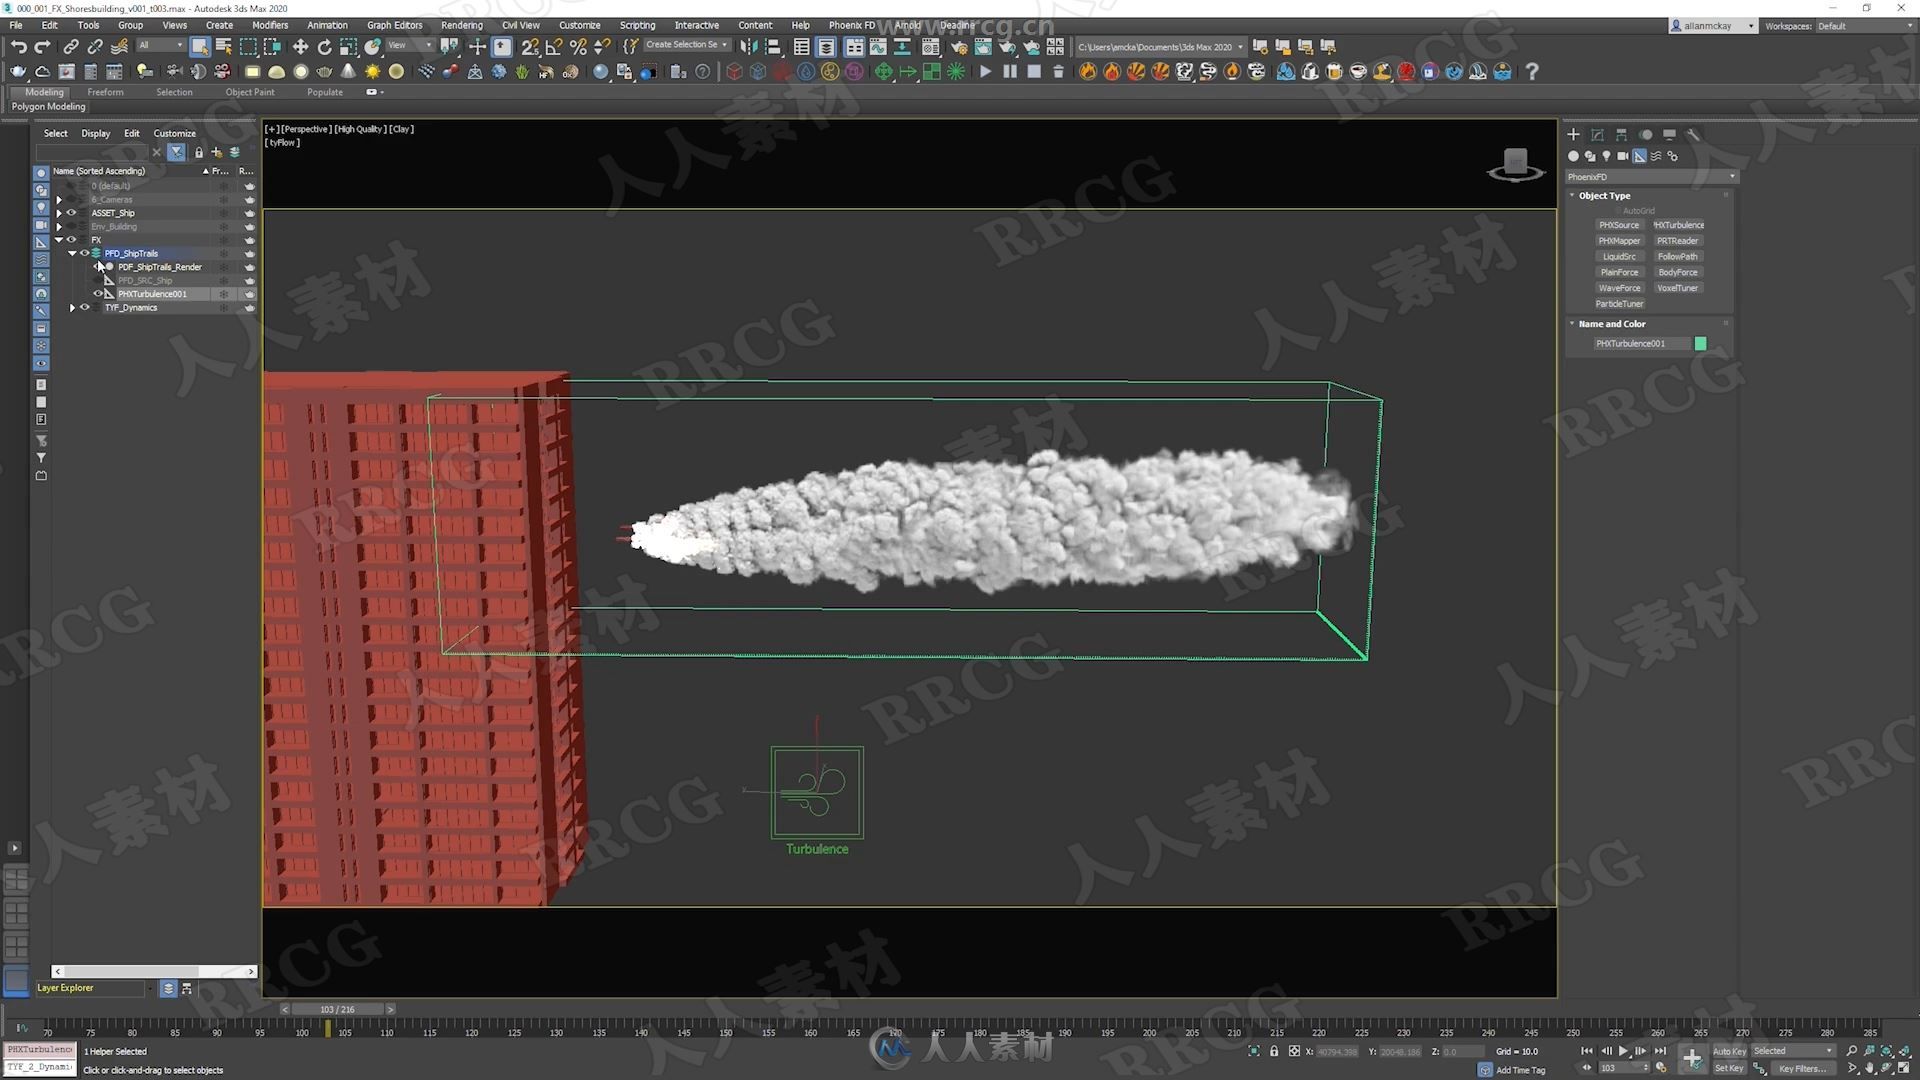Expand the Env_Building layer

point(59,227)
